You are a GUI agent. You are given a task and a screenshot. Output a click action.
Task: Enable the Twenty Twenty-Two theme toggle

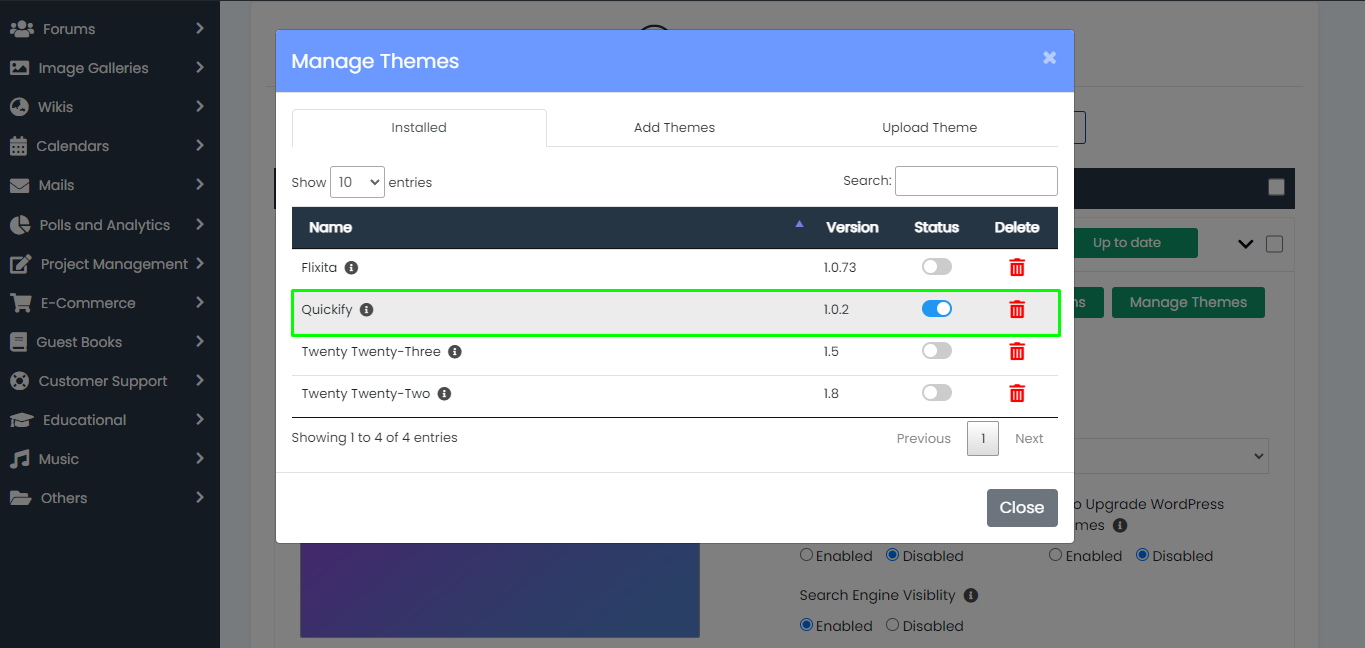[x=936, y=393]
